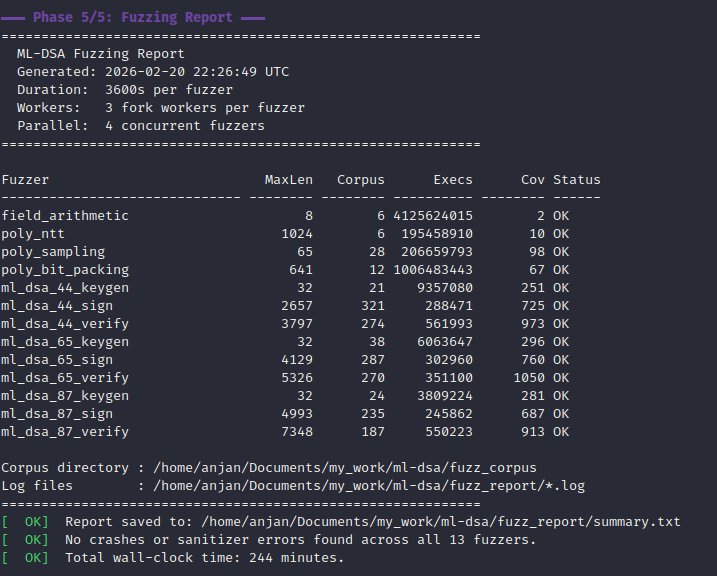Click the 'Execs' column header

point(453,180)
